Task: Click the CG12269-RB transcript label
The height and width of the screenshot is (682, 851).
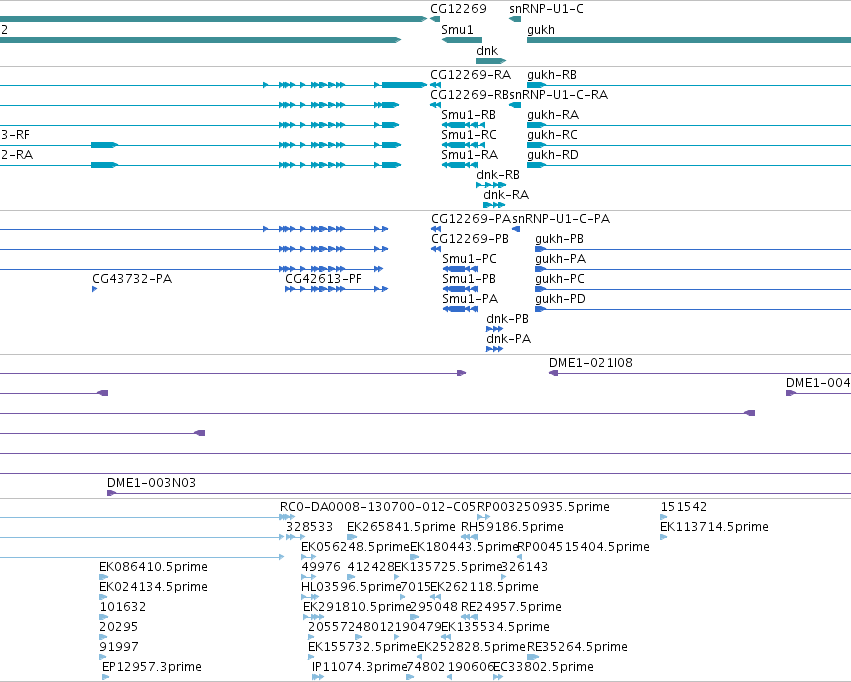Action: [x=469, y=95]
